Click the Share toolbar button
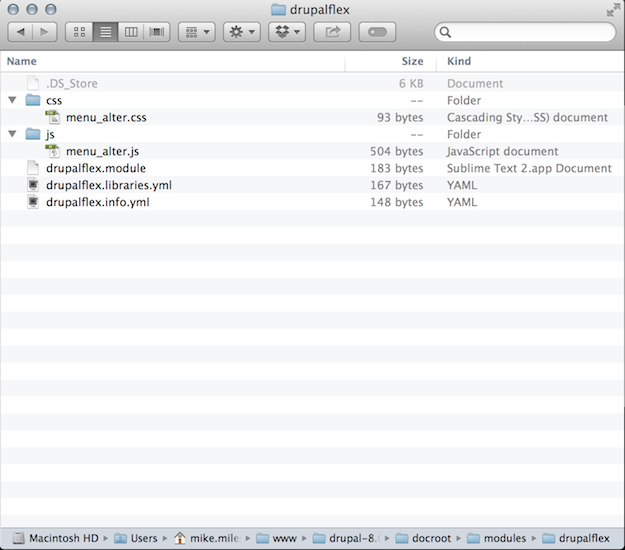This screenshot has height=550, width=625. pyautogui.click(x=332, y=32)
